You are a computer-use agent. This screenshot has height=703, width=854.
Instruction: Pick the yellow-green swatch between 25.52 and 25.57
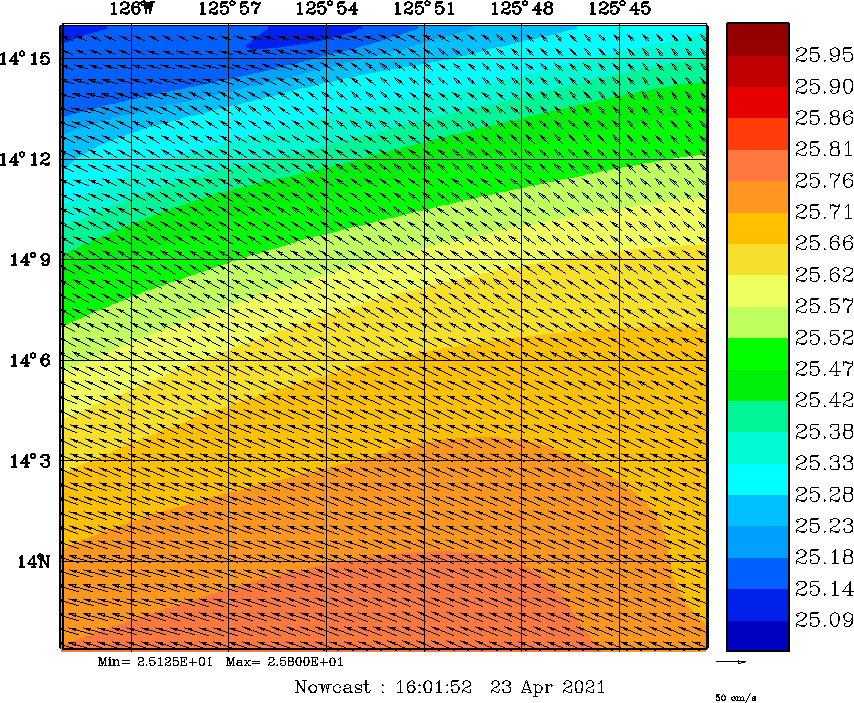[x=758, y=322]
